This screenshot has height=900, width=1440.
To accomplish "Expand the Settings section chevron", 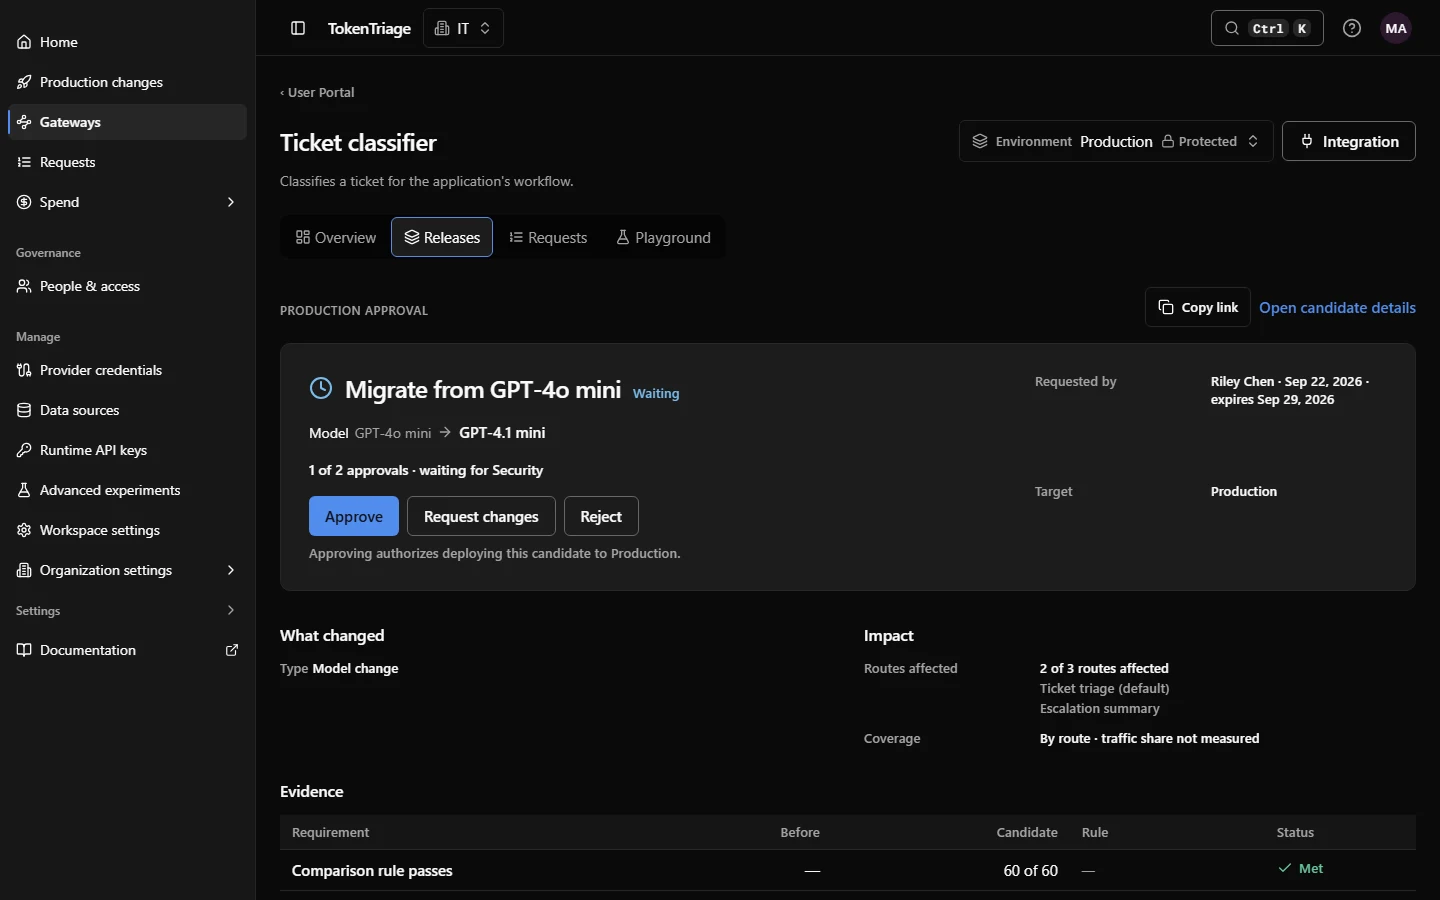I will 231,610.
